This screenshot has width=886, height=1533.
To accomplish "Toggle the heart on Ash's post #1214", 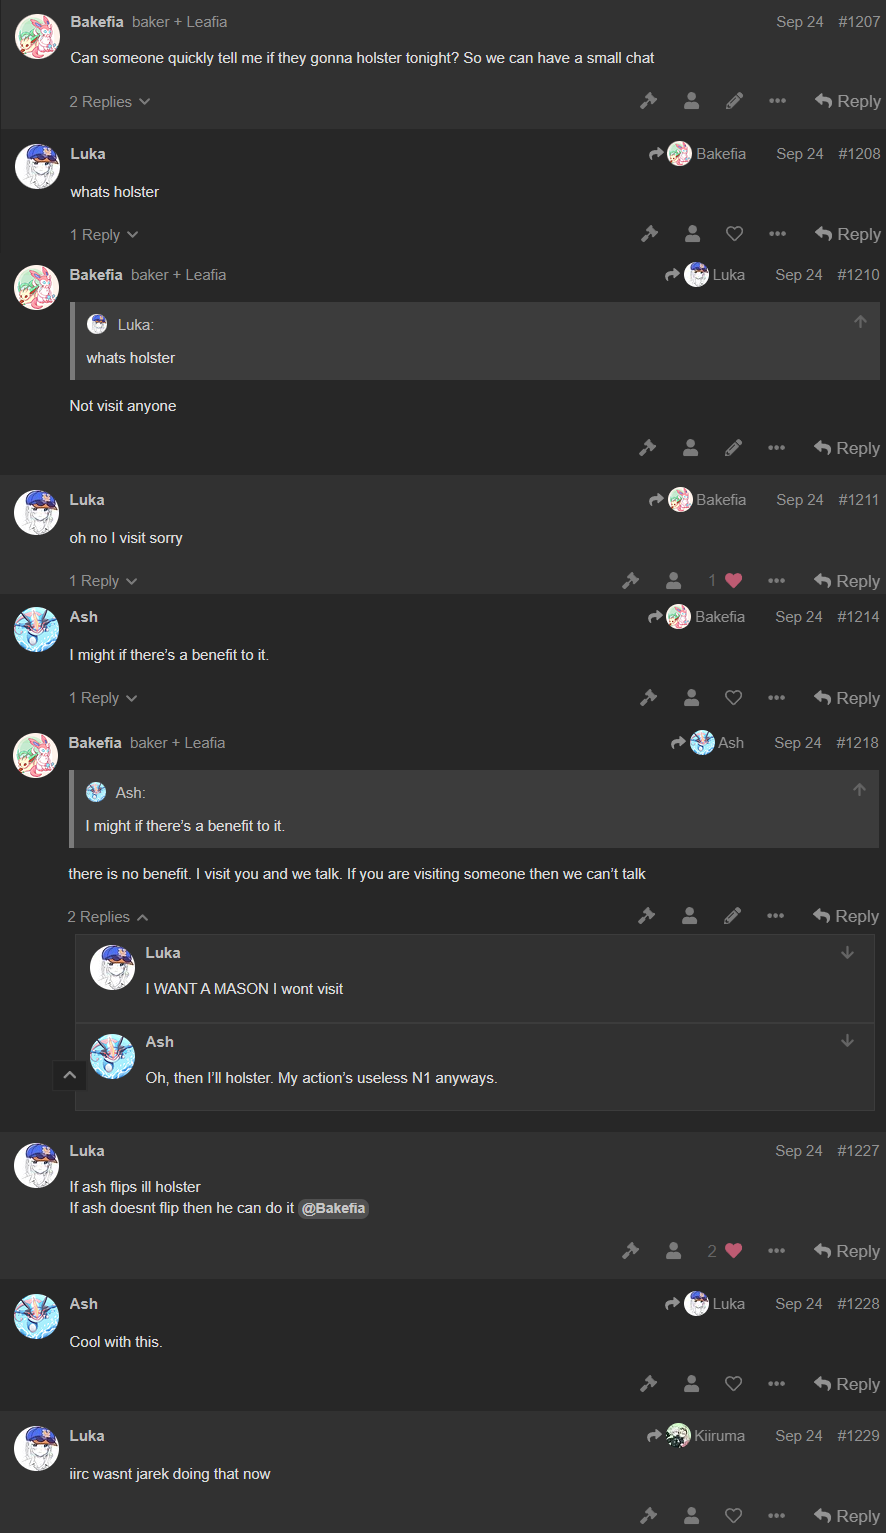I will [x=733, y=698].
